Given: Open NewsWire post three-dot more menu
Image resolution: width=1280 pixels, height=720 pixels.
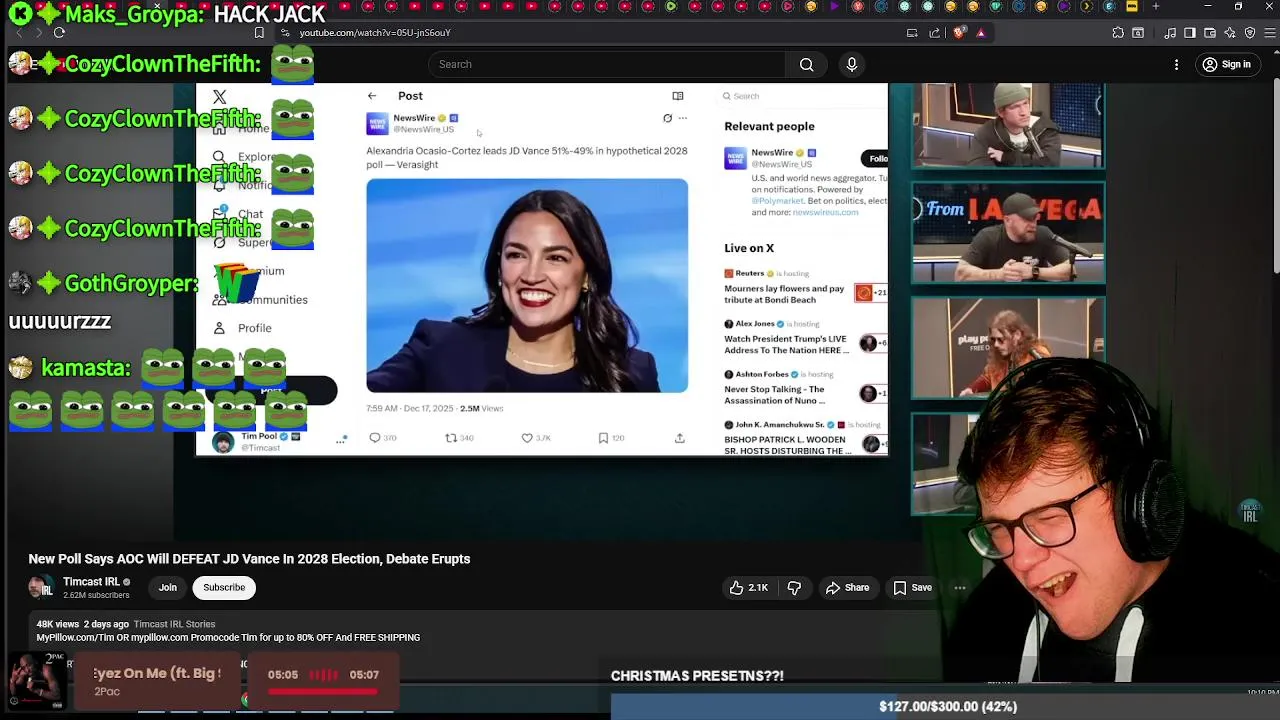Looking at the screenshot, I should pyautogui.click(x=683, y=118).
